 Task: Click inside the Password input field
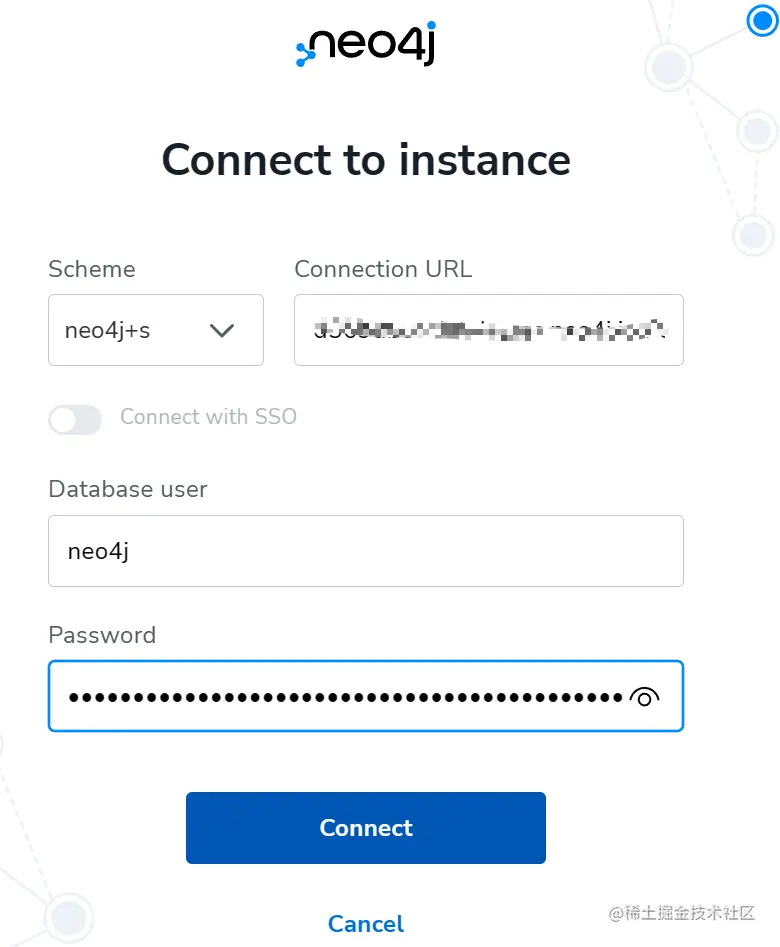click(x=340, y=697)
